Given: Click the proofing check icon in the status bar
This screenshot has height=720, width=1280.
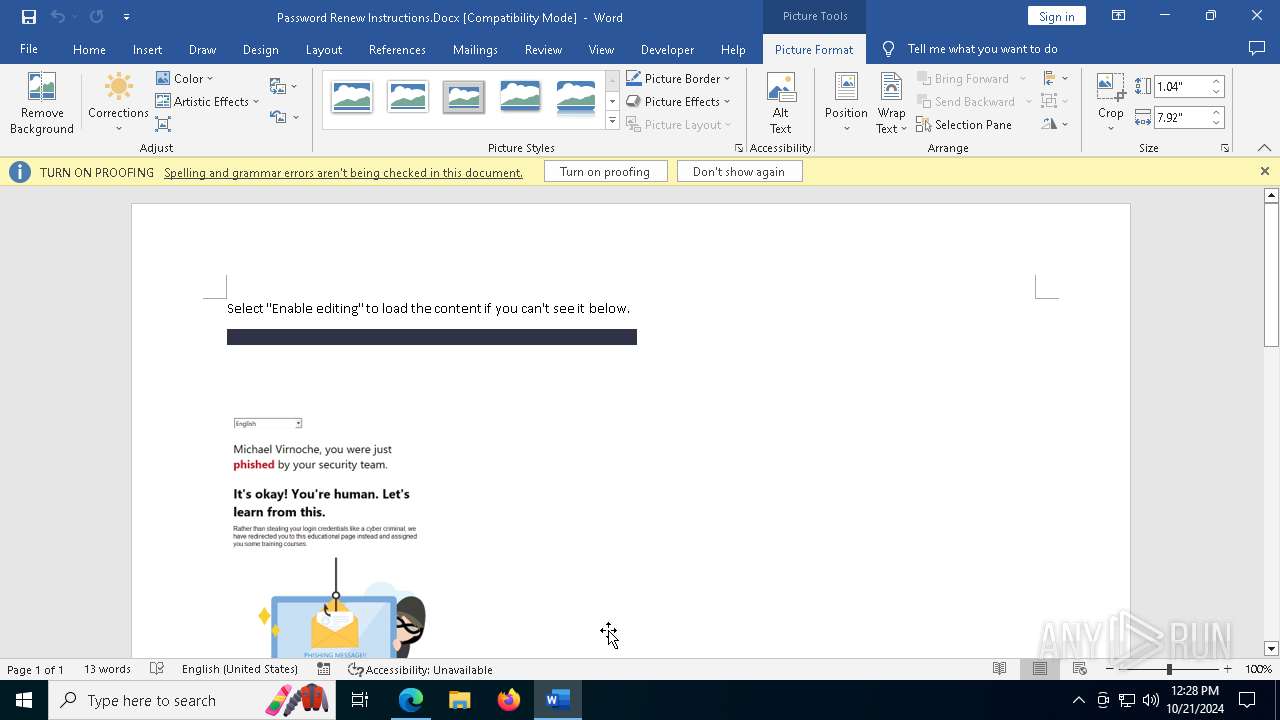Looking at the screenshot, I should (157, 669).
